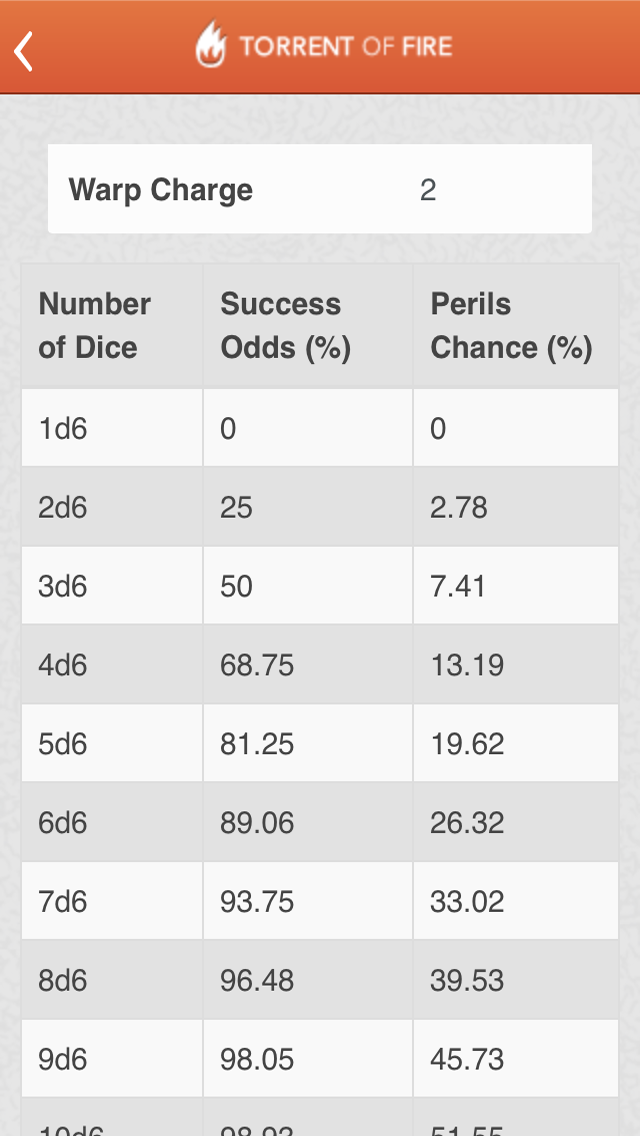Select the 9d6 success odds 98.05

click(257, 1061)
